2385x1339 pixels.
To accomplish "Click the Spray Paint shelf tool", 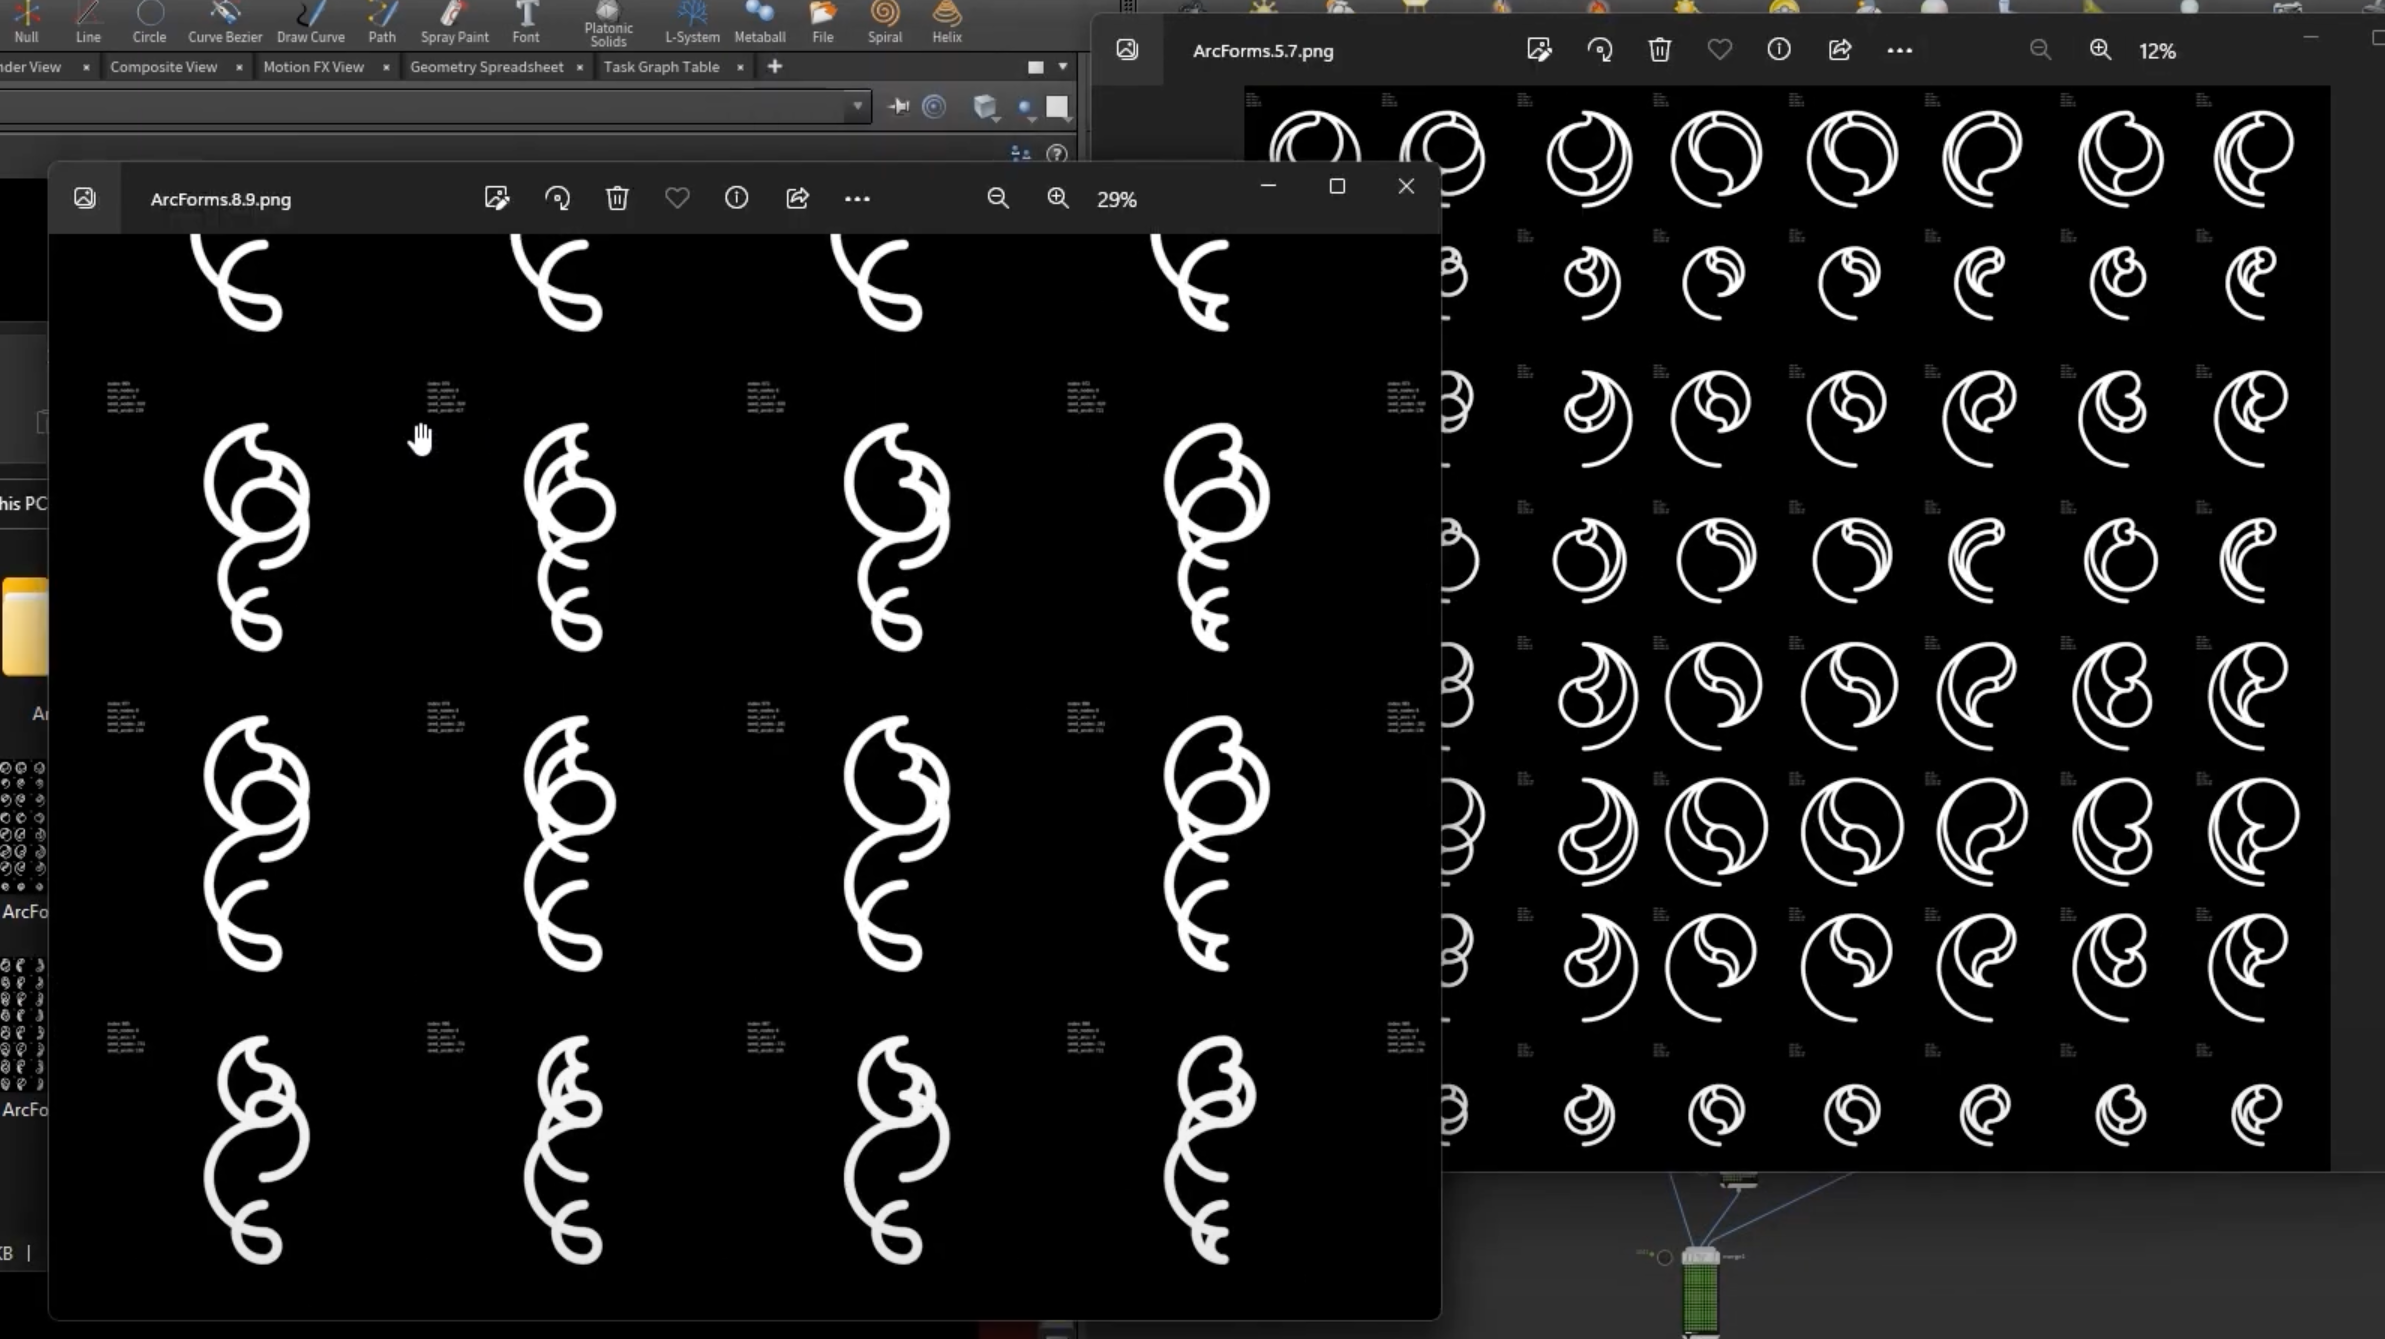I will [x=454, y=22].
